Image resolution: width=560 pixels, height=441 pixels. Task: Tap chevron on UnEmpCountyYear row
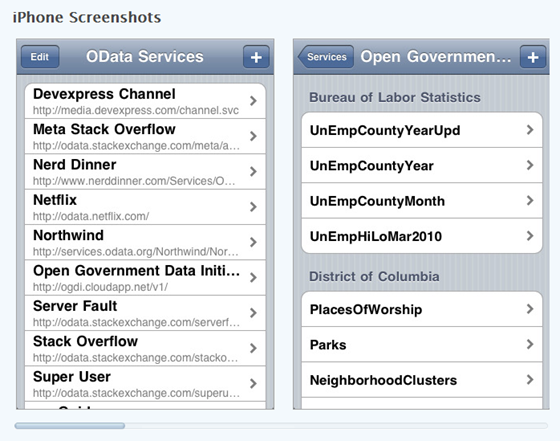530,165
